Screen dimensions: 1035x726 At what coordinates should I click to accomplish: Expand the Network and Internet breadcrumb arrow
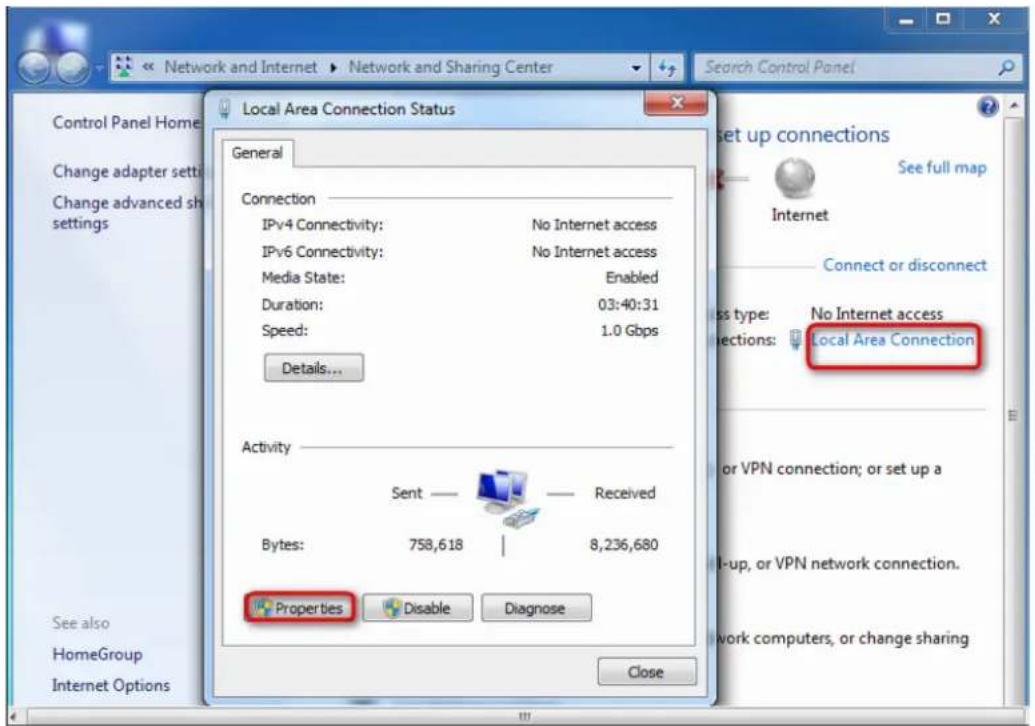333,67
